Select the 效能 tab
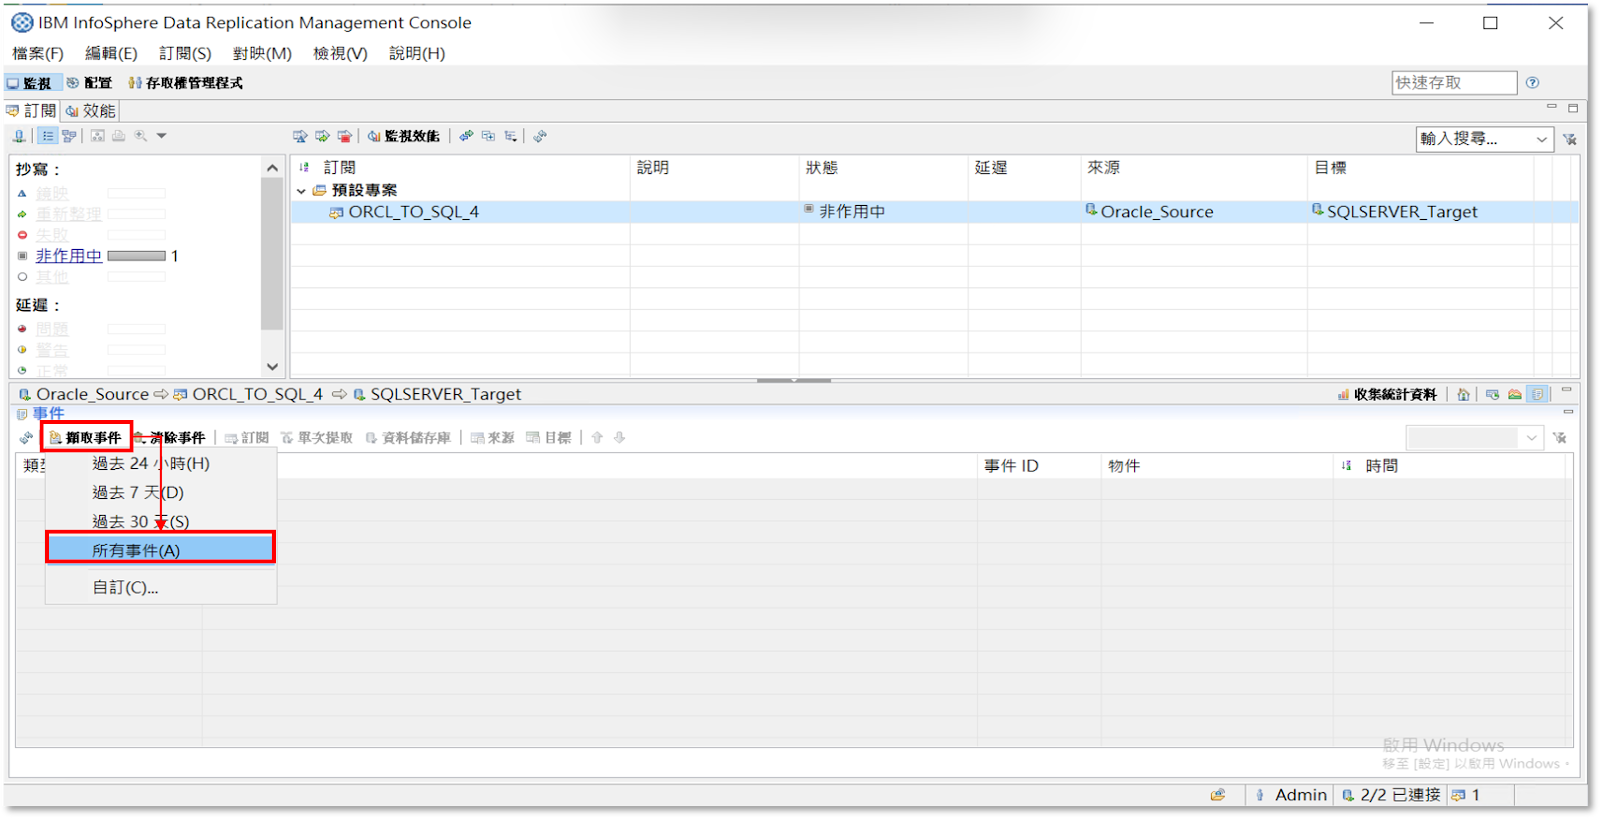The height and width of the screenshot is (818, 1600). 91,110
